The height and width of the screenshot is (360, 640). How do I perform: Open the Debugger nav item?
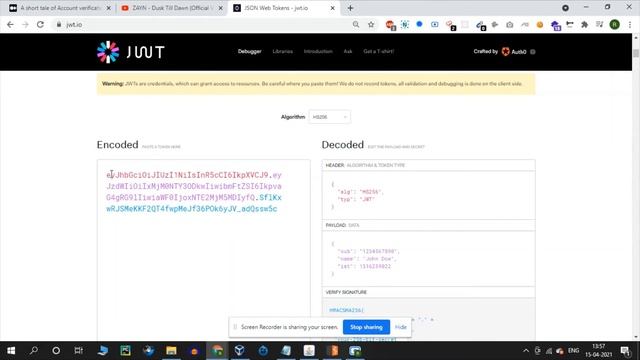pos(249,51)
